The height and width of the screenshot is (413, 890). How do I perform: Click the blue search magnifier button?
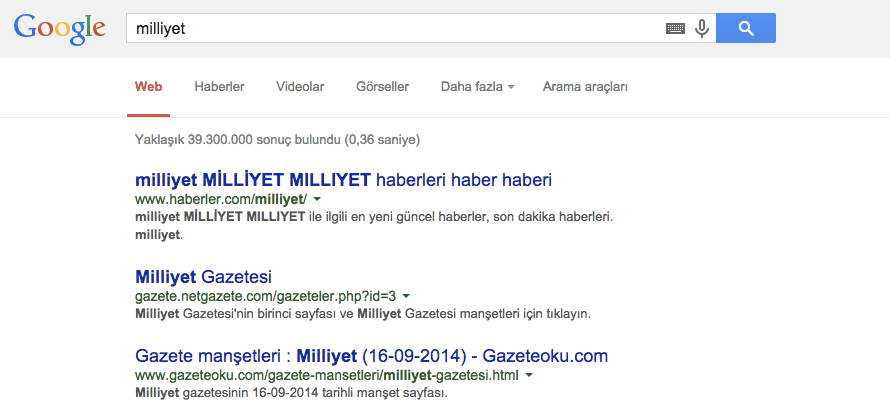coord(746,28)
